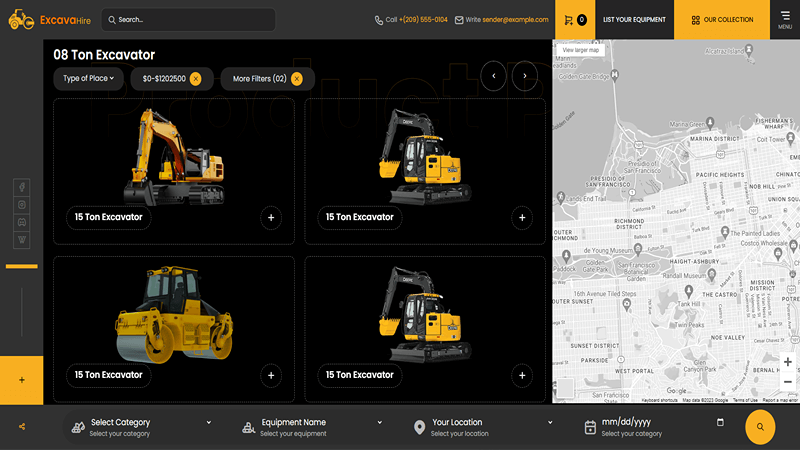Click the sender@example.com email link

[x=515, y=20]
